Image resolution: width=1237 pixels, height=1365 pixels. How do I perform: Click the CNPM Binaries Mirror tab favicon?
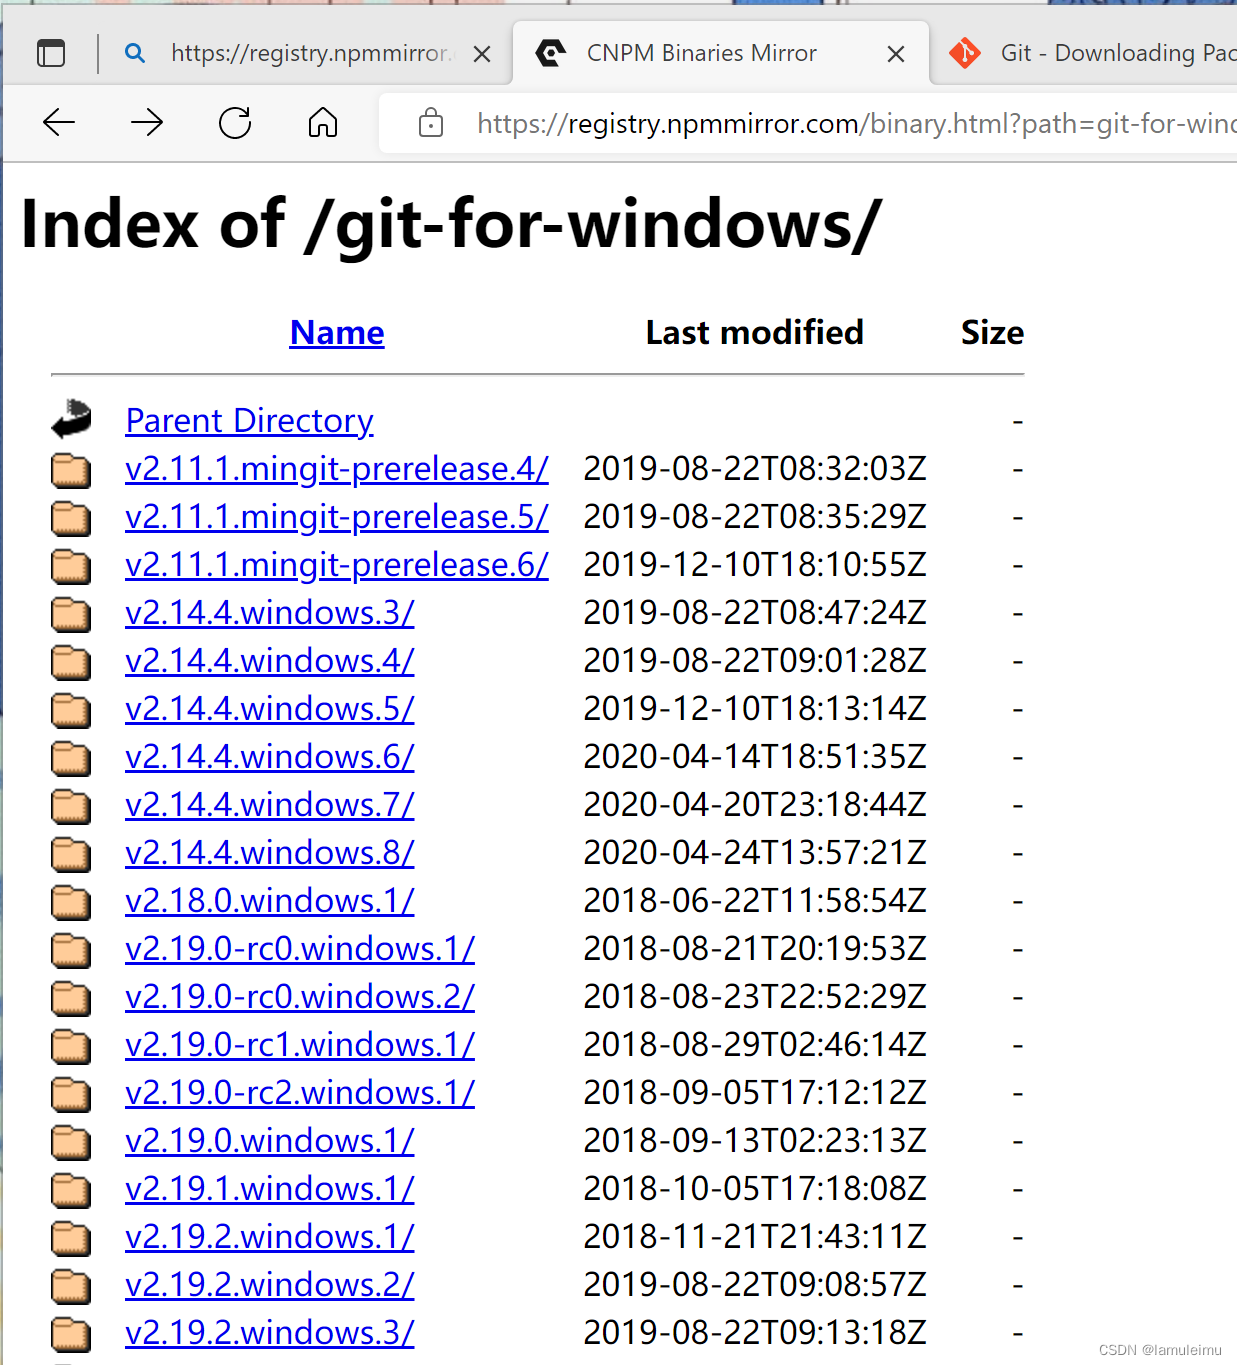click(550, 53)
